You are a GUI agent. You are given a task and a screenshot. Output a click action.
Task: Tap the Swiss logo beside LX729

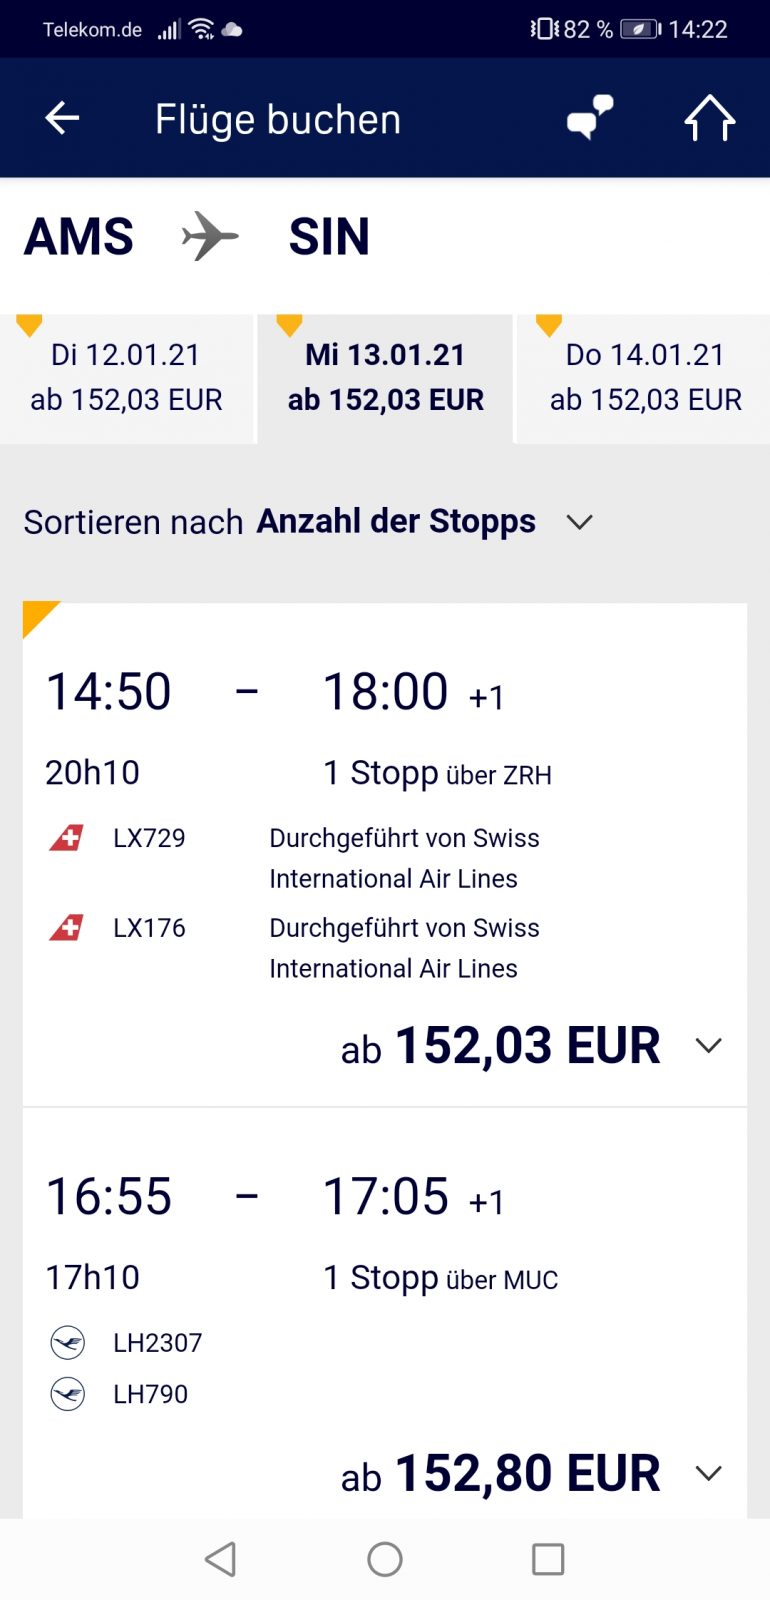click(x=67, y=838)
